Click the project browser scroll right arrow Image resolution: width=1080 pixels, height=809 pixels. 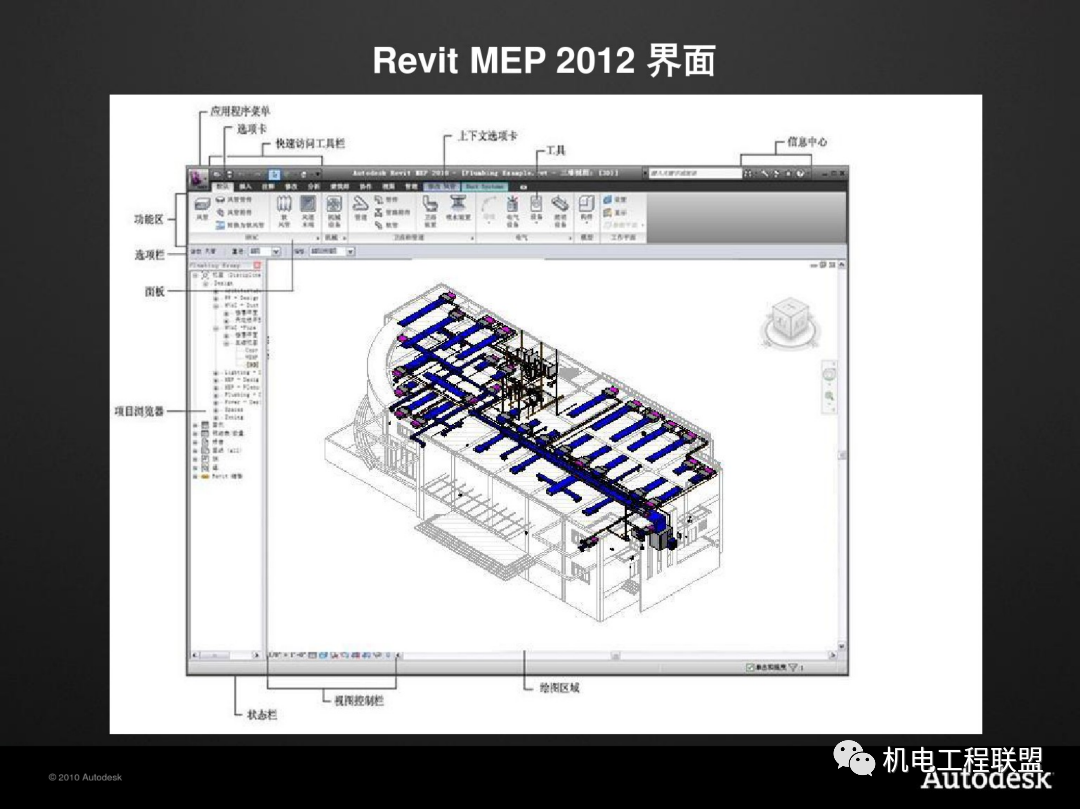(x=256, y=655)
